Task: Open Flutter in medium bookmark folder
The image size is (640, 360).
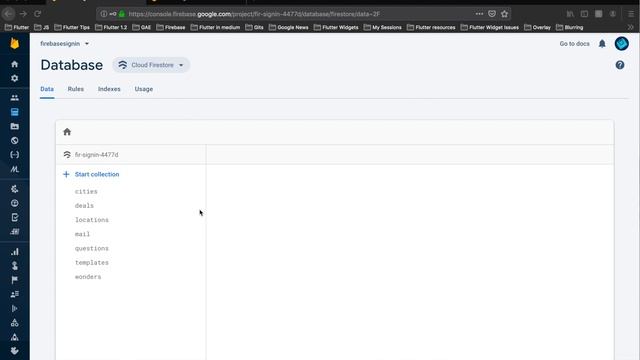Action: click(x=215, y=27)
